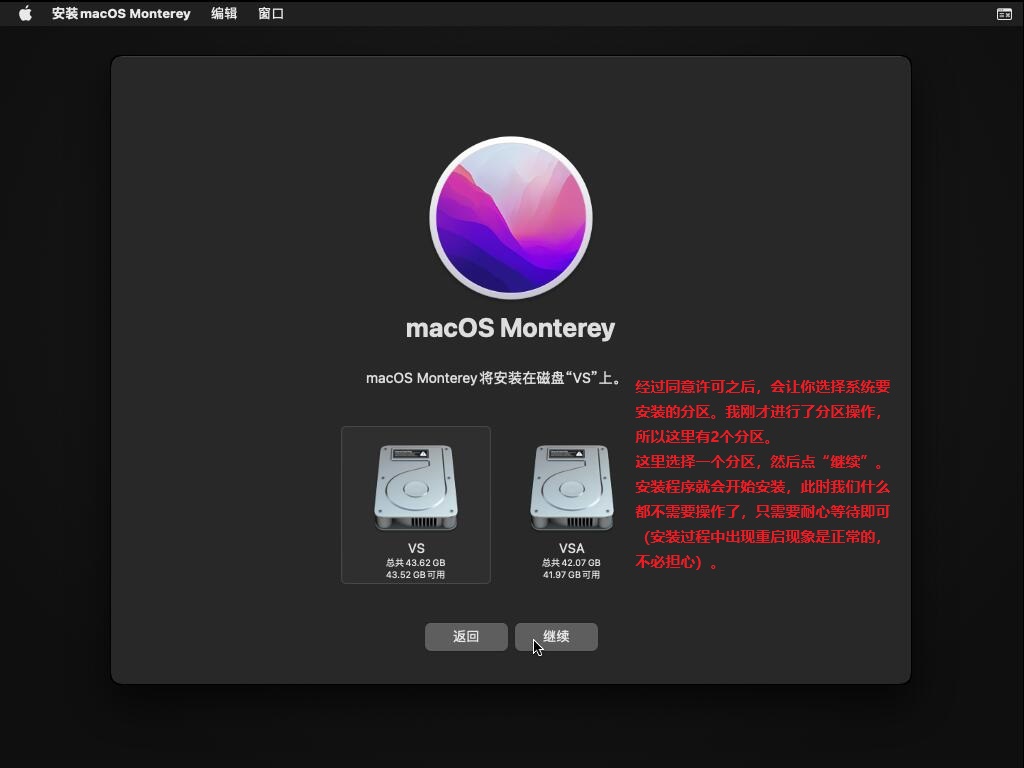
Task: Select the VS disk drive icon
Action: tap(415, 490)
